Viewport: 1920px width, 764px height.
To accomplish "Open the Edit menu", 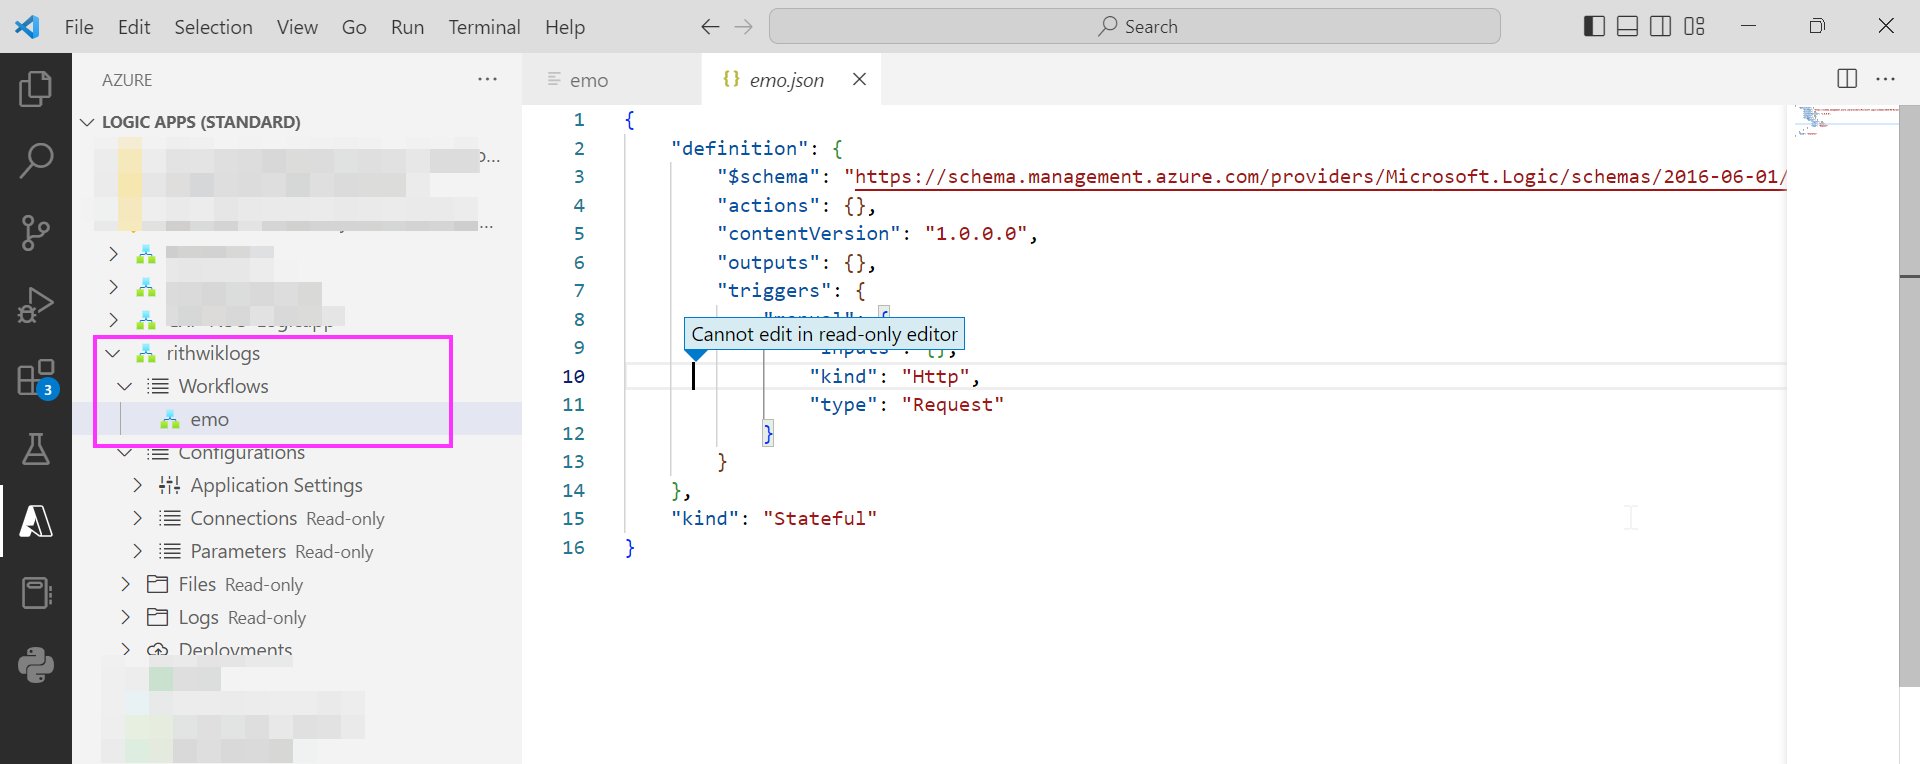I will point(134,27).
